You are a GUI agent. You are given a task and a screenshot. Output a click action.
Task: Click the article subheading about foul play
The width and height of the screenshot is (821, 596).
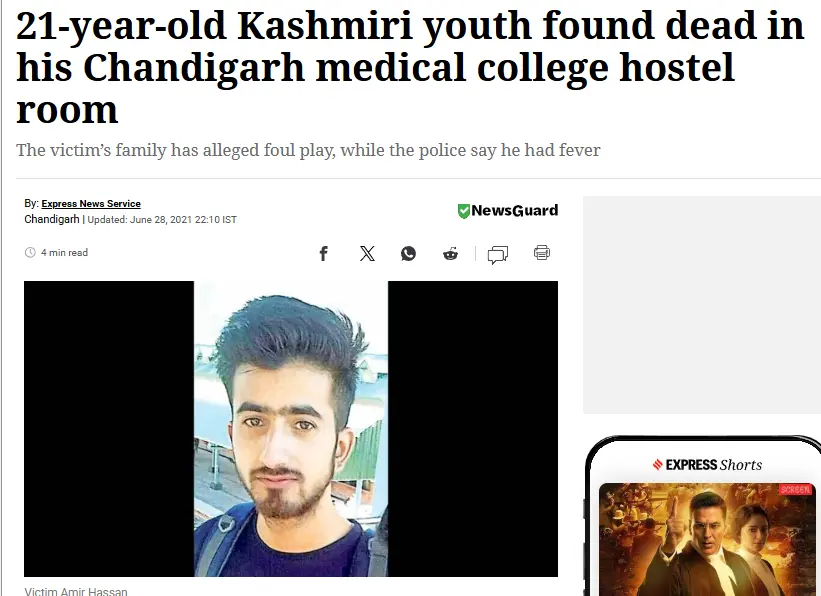(308, 150)
